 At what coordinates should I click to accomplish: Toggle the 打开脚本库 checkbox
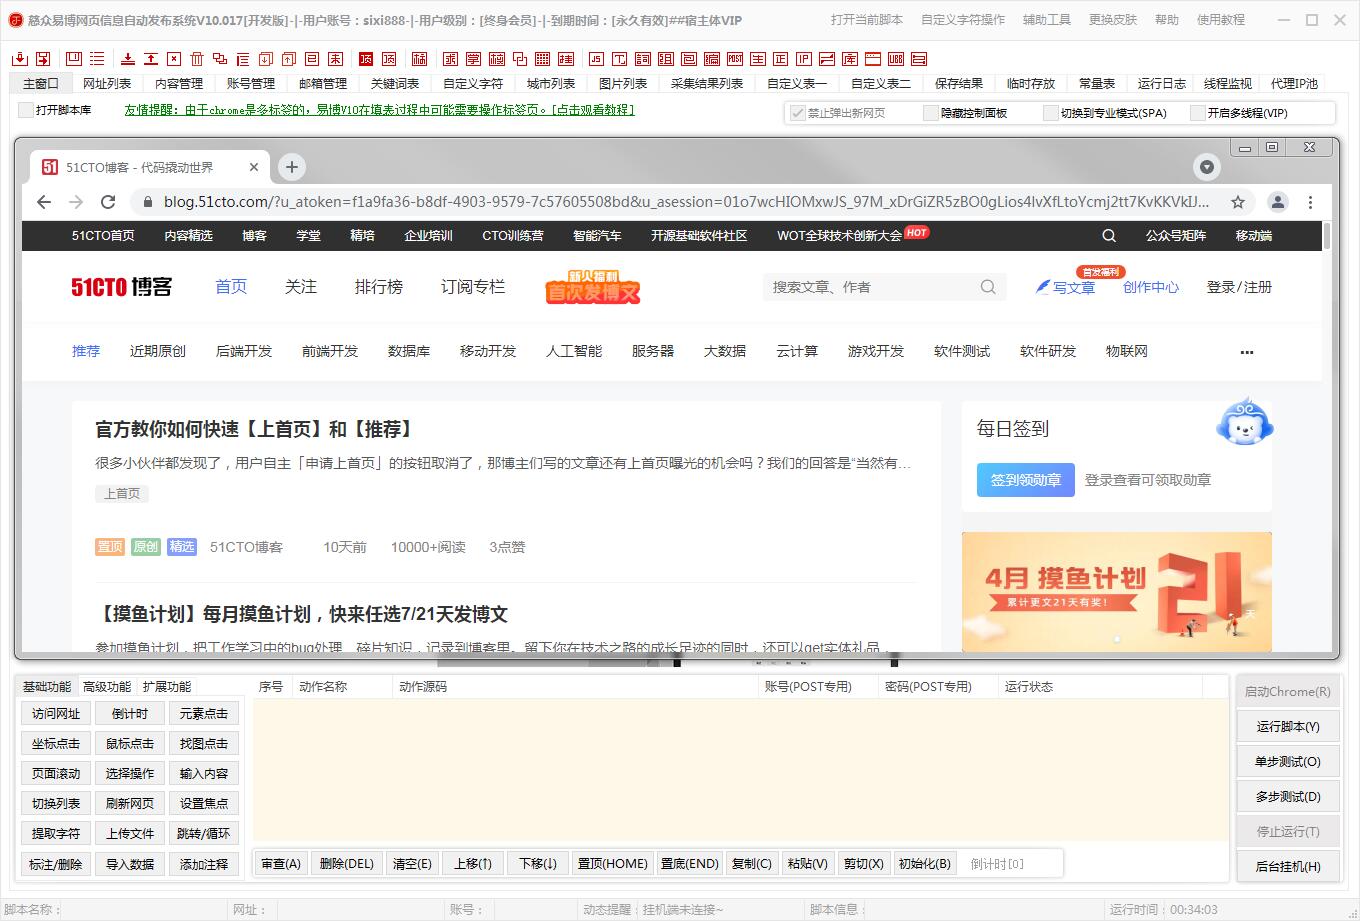[x=26, y=110]
